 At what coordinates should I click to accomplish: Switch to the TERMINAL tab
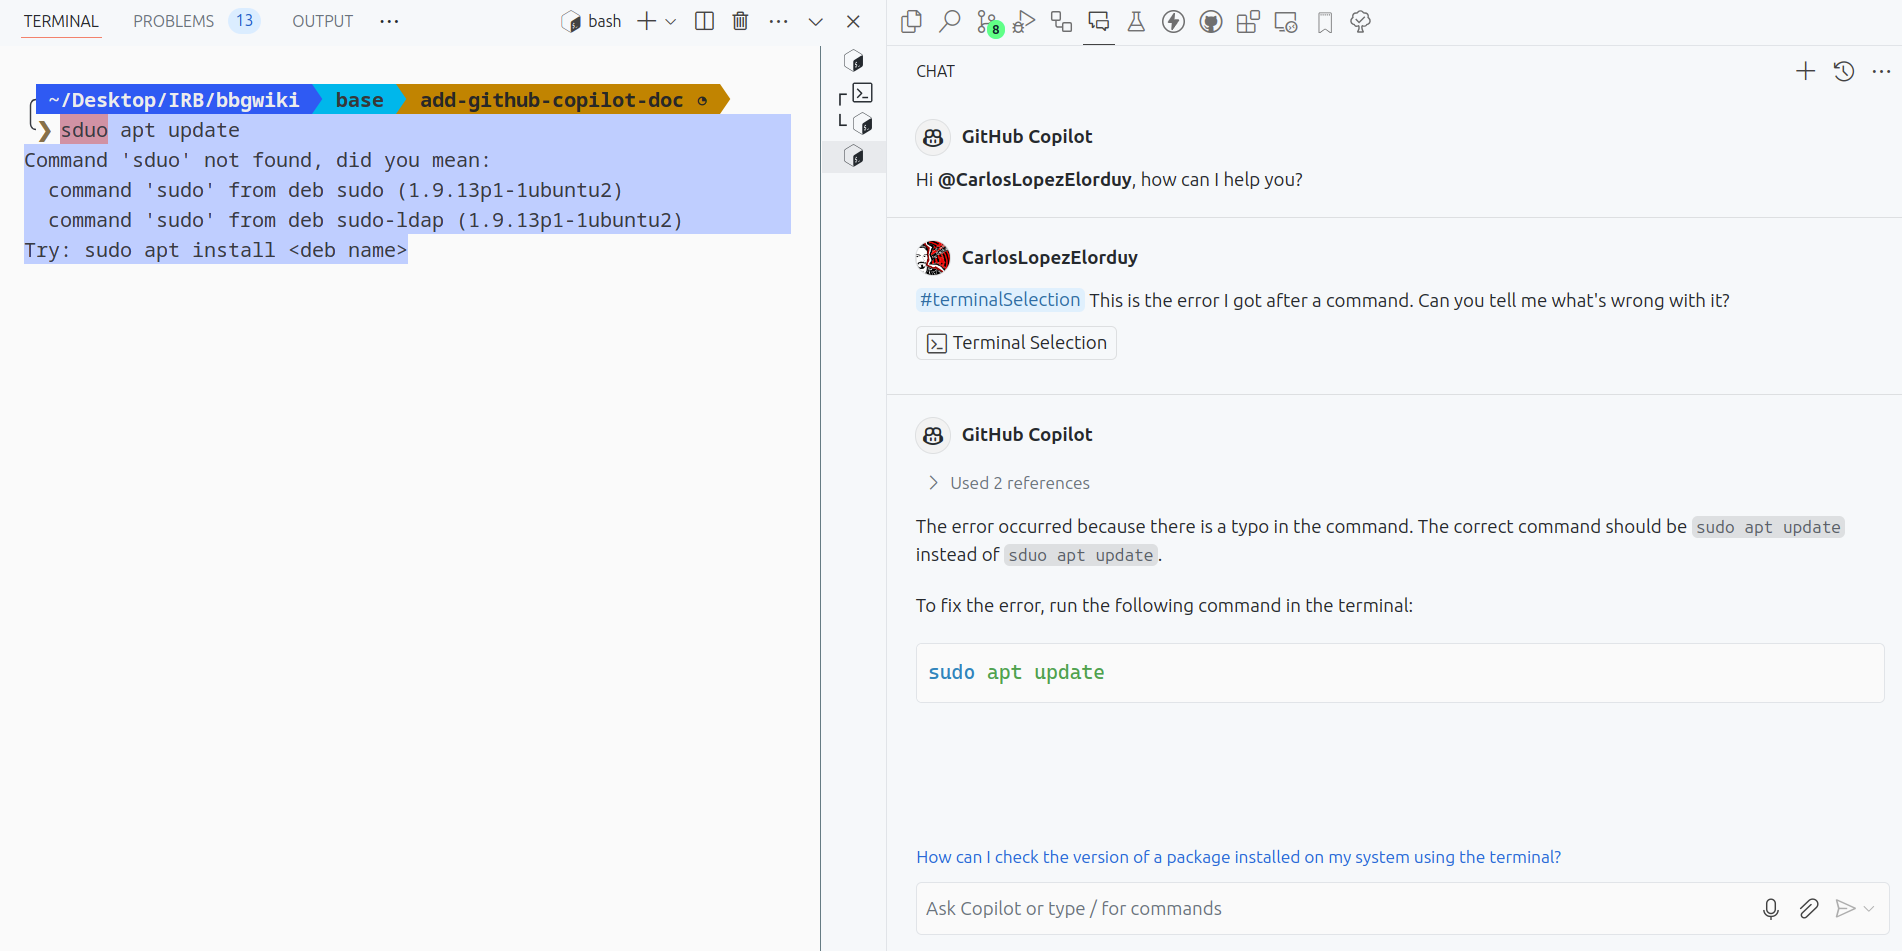[x=61, y=21]
